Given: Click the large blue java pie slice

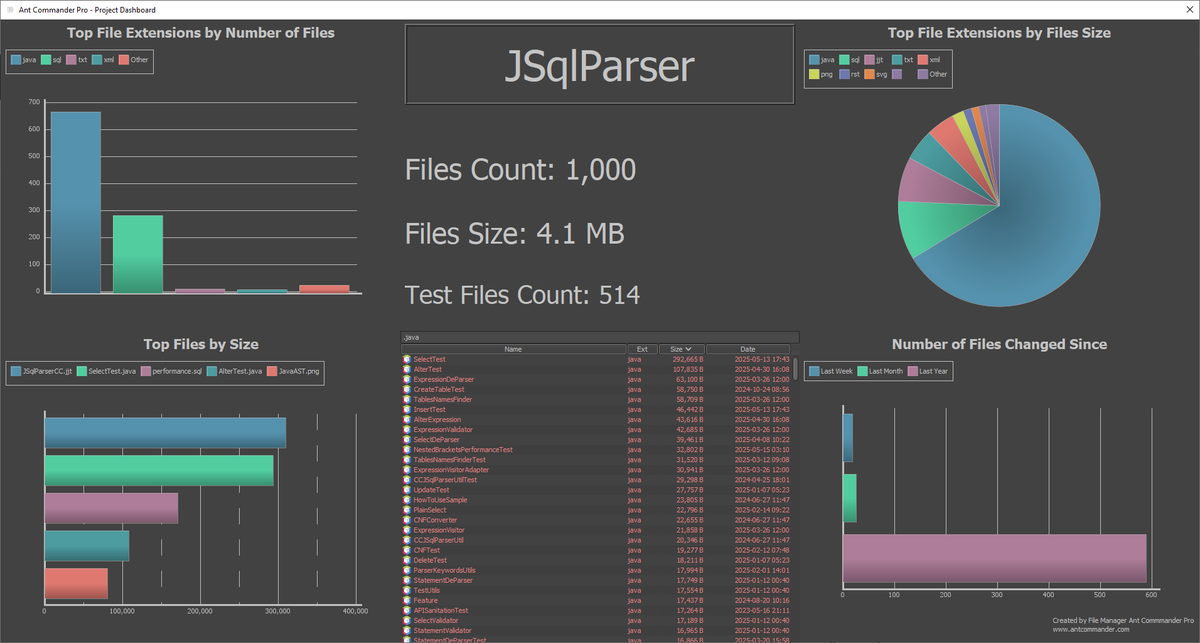Looking at the screenshot, I should 1030,220.
